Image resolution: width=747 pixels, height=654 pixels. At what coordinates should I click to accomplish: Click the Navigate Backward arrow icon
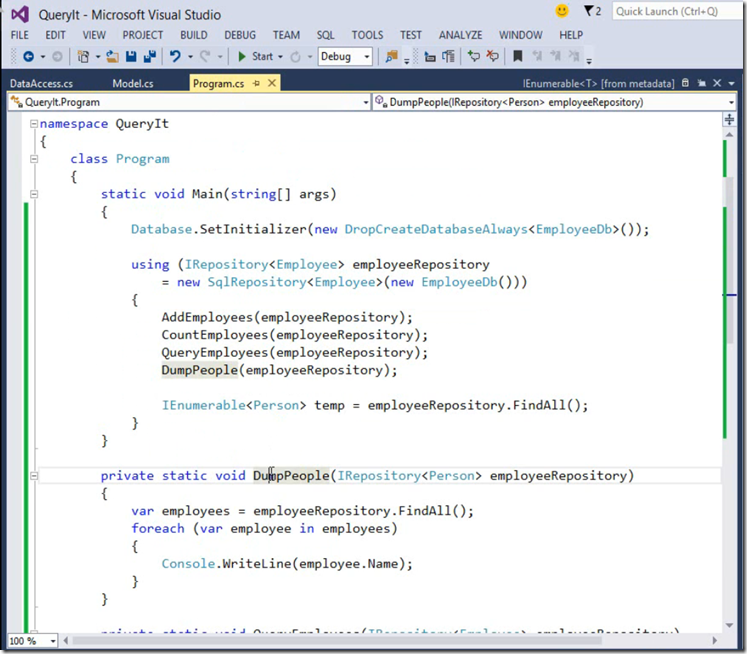[x=29, y=57]
